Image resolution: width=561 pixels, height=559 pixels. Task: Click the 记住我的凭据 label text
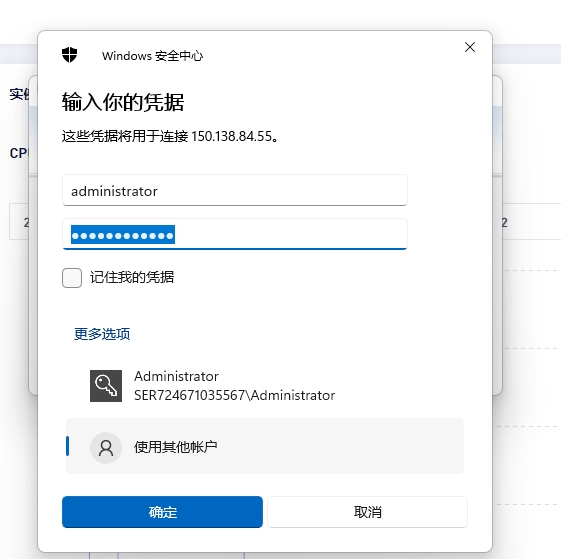click(132, 277)
